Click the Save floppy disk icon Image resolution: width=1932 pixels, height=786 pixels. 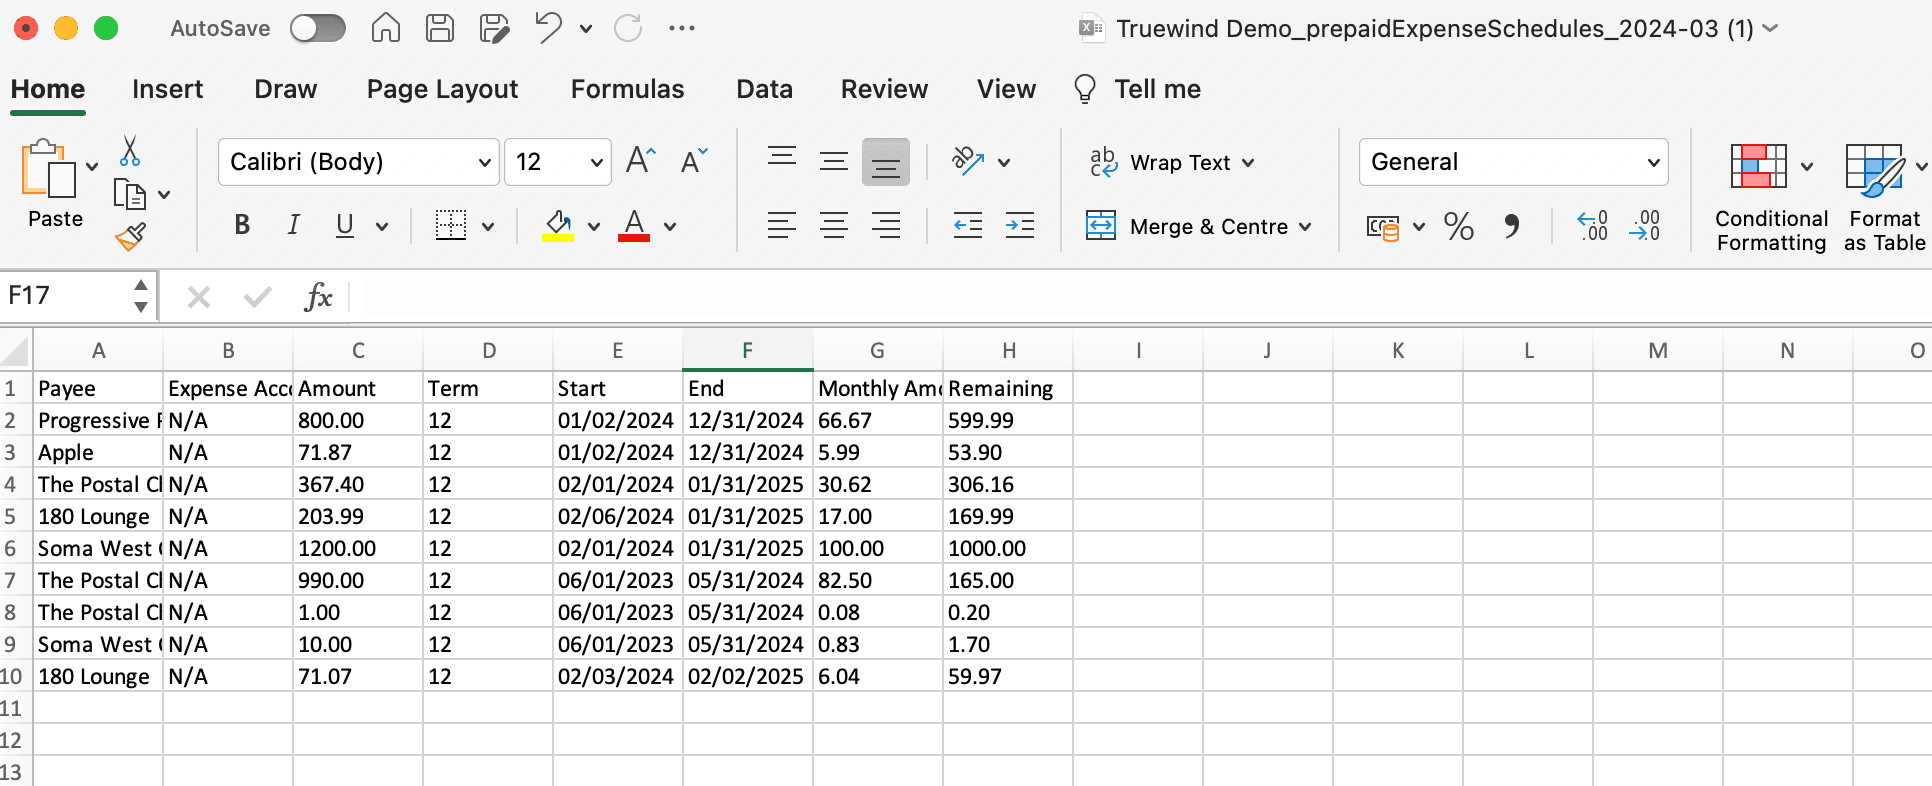pos(440,28)
